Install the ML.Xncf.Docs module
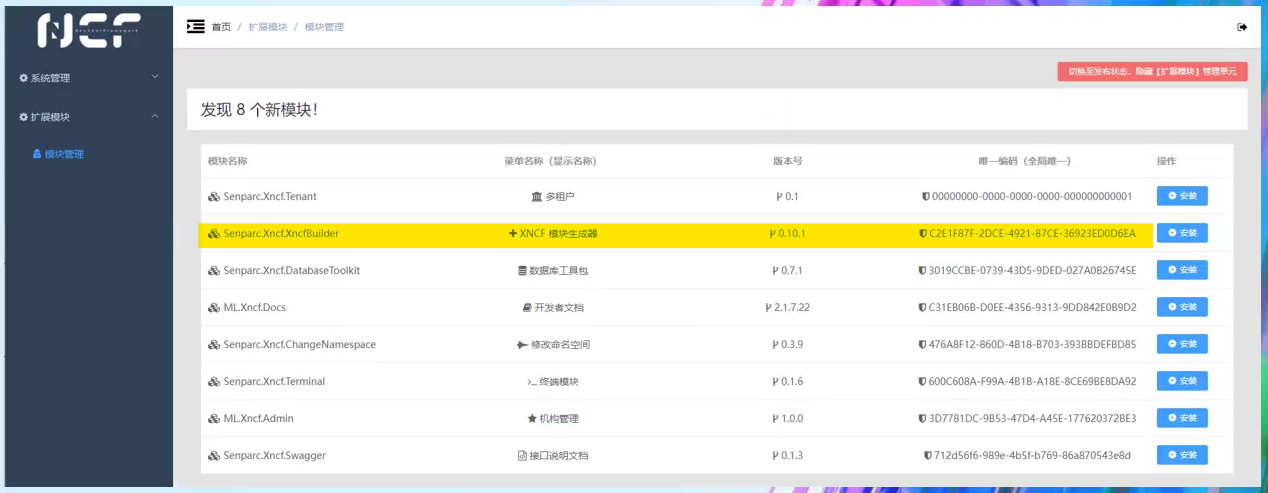1268x493 pixels. coord(1182,307)
